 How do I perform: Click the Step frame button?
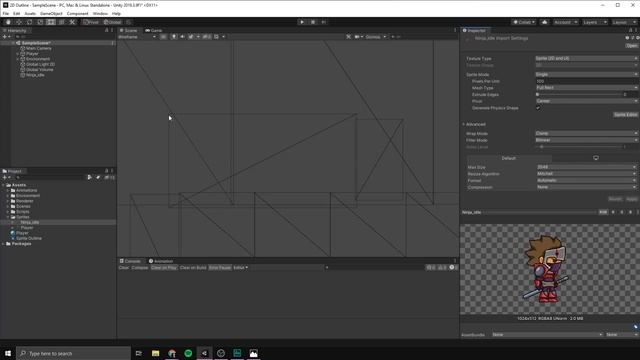(324, 22)
